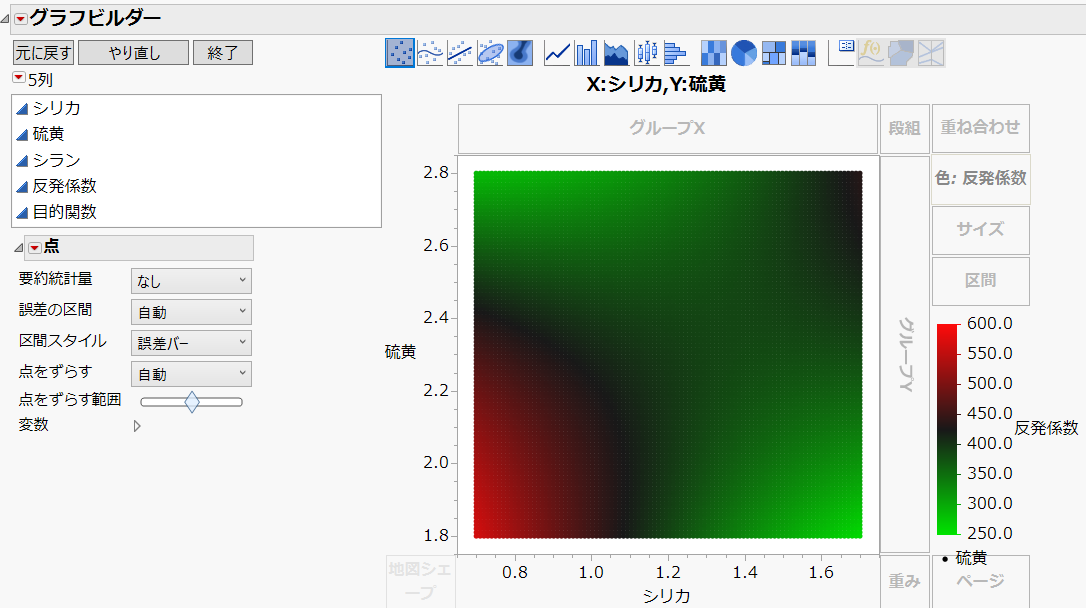Viewport: 1086px width, 608px height.
Task: Click the continuous-type icon beside 目的関数
Action: (22, 213)
